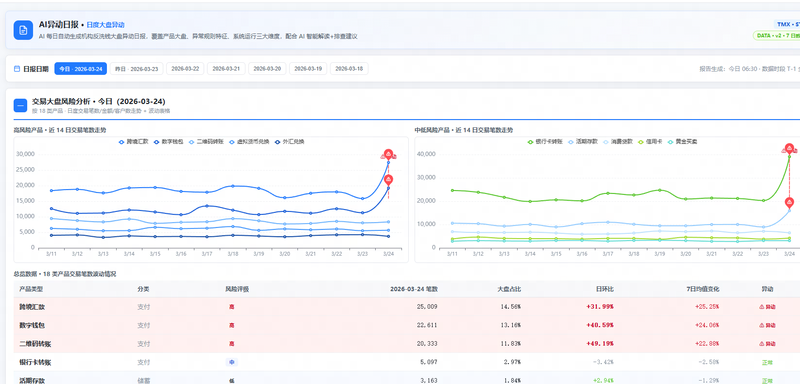Click the 异动 column header
The image size is (800, 384).
point(767,289)
